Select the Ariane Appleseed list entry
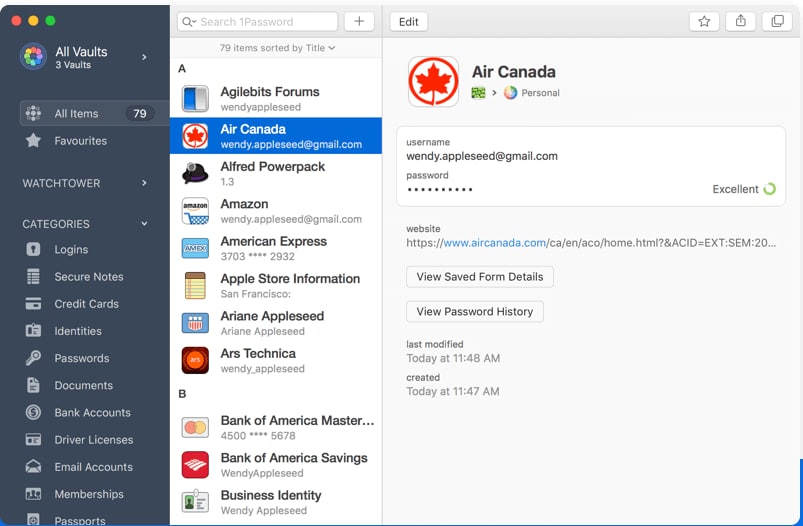803x526 pixels. [276, 323]
